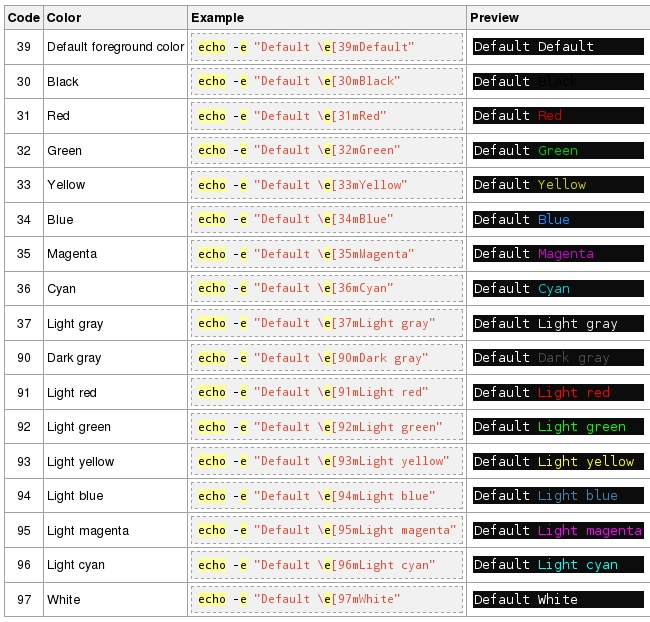This screenshot has height=622, width=650.
Task: Click the Example column header
Action: 327,17
